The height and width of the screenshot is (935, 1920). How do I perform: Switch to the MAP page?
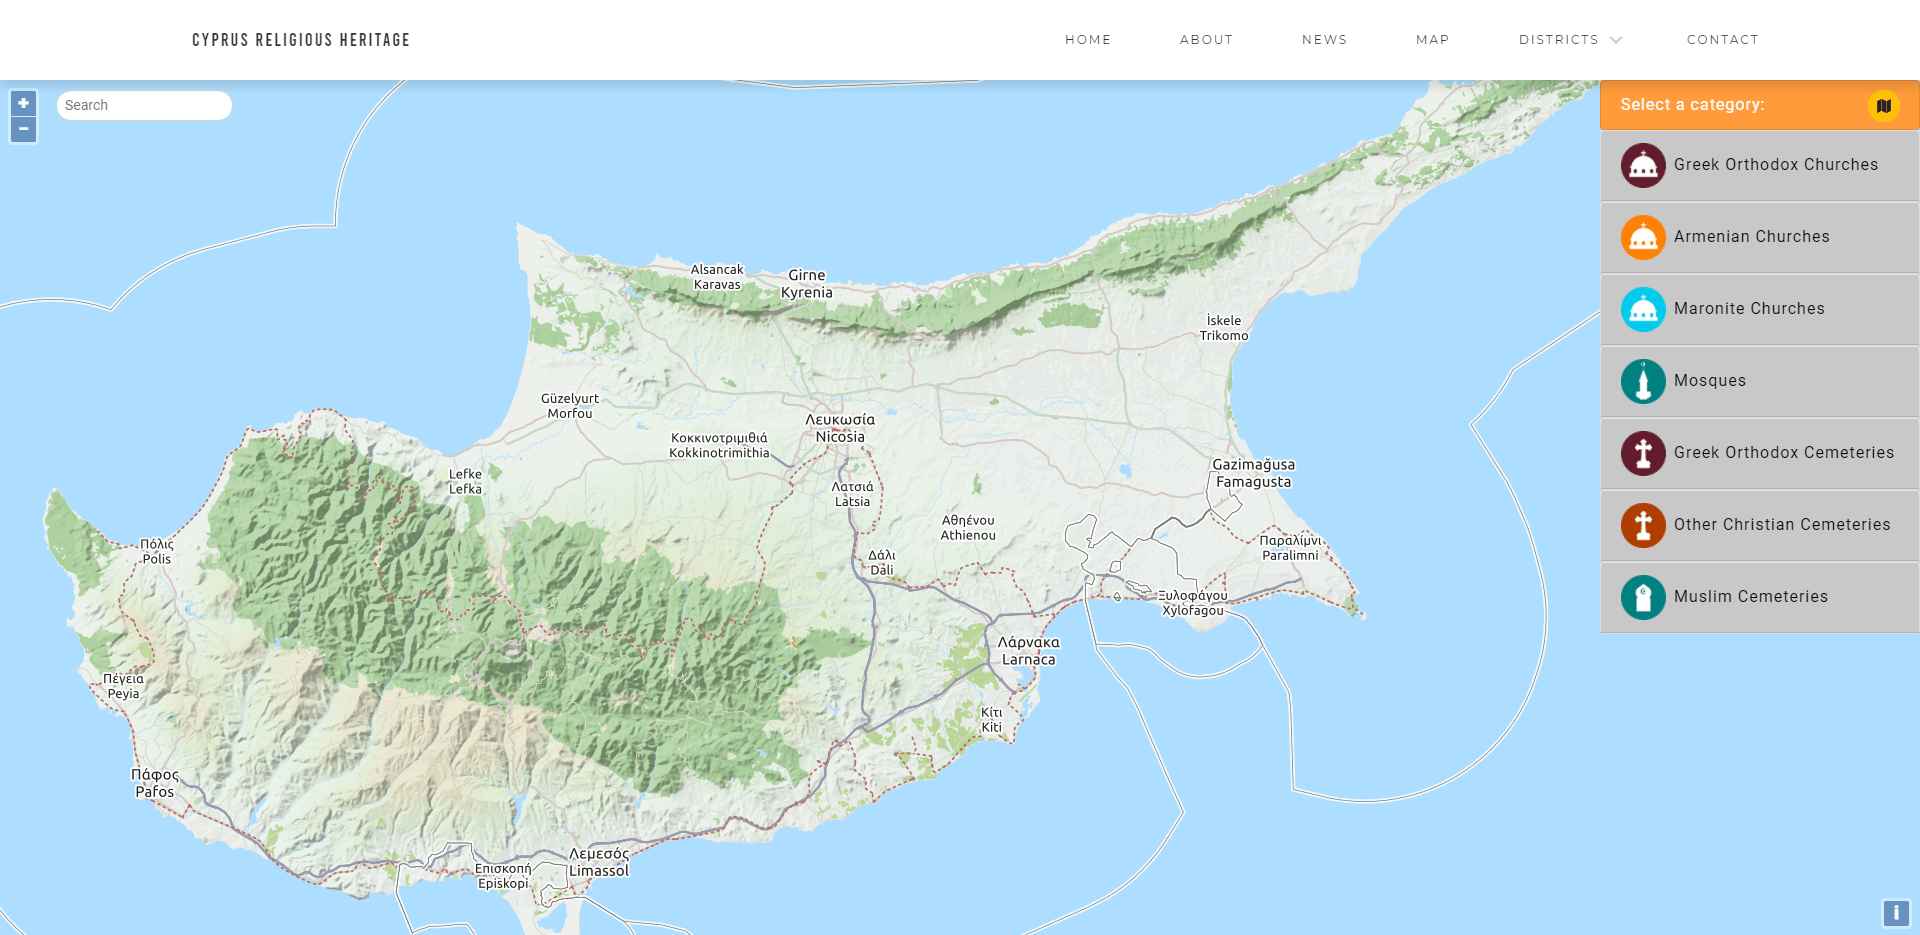click(x=1433, y=40)
